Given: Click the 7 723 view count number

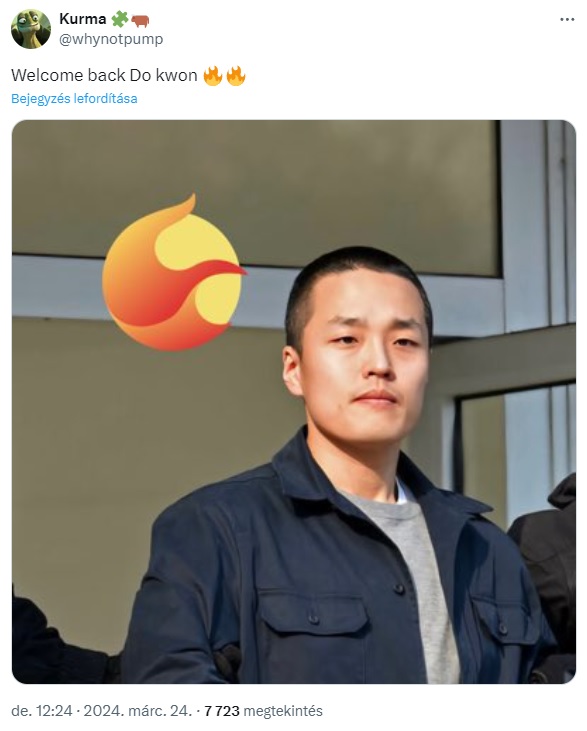Looking at the screenshot, I should click(222, 711).
